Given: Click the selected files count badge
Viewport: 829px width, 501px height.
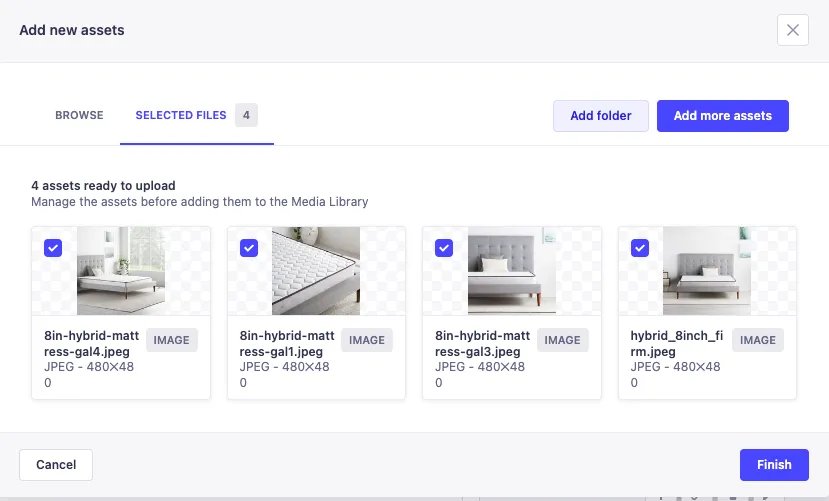Looking at the screenshot, I should (246, 116).
